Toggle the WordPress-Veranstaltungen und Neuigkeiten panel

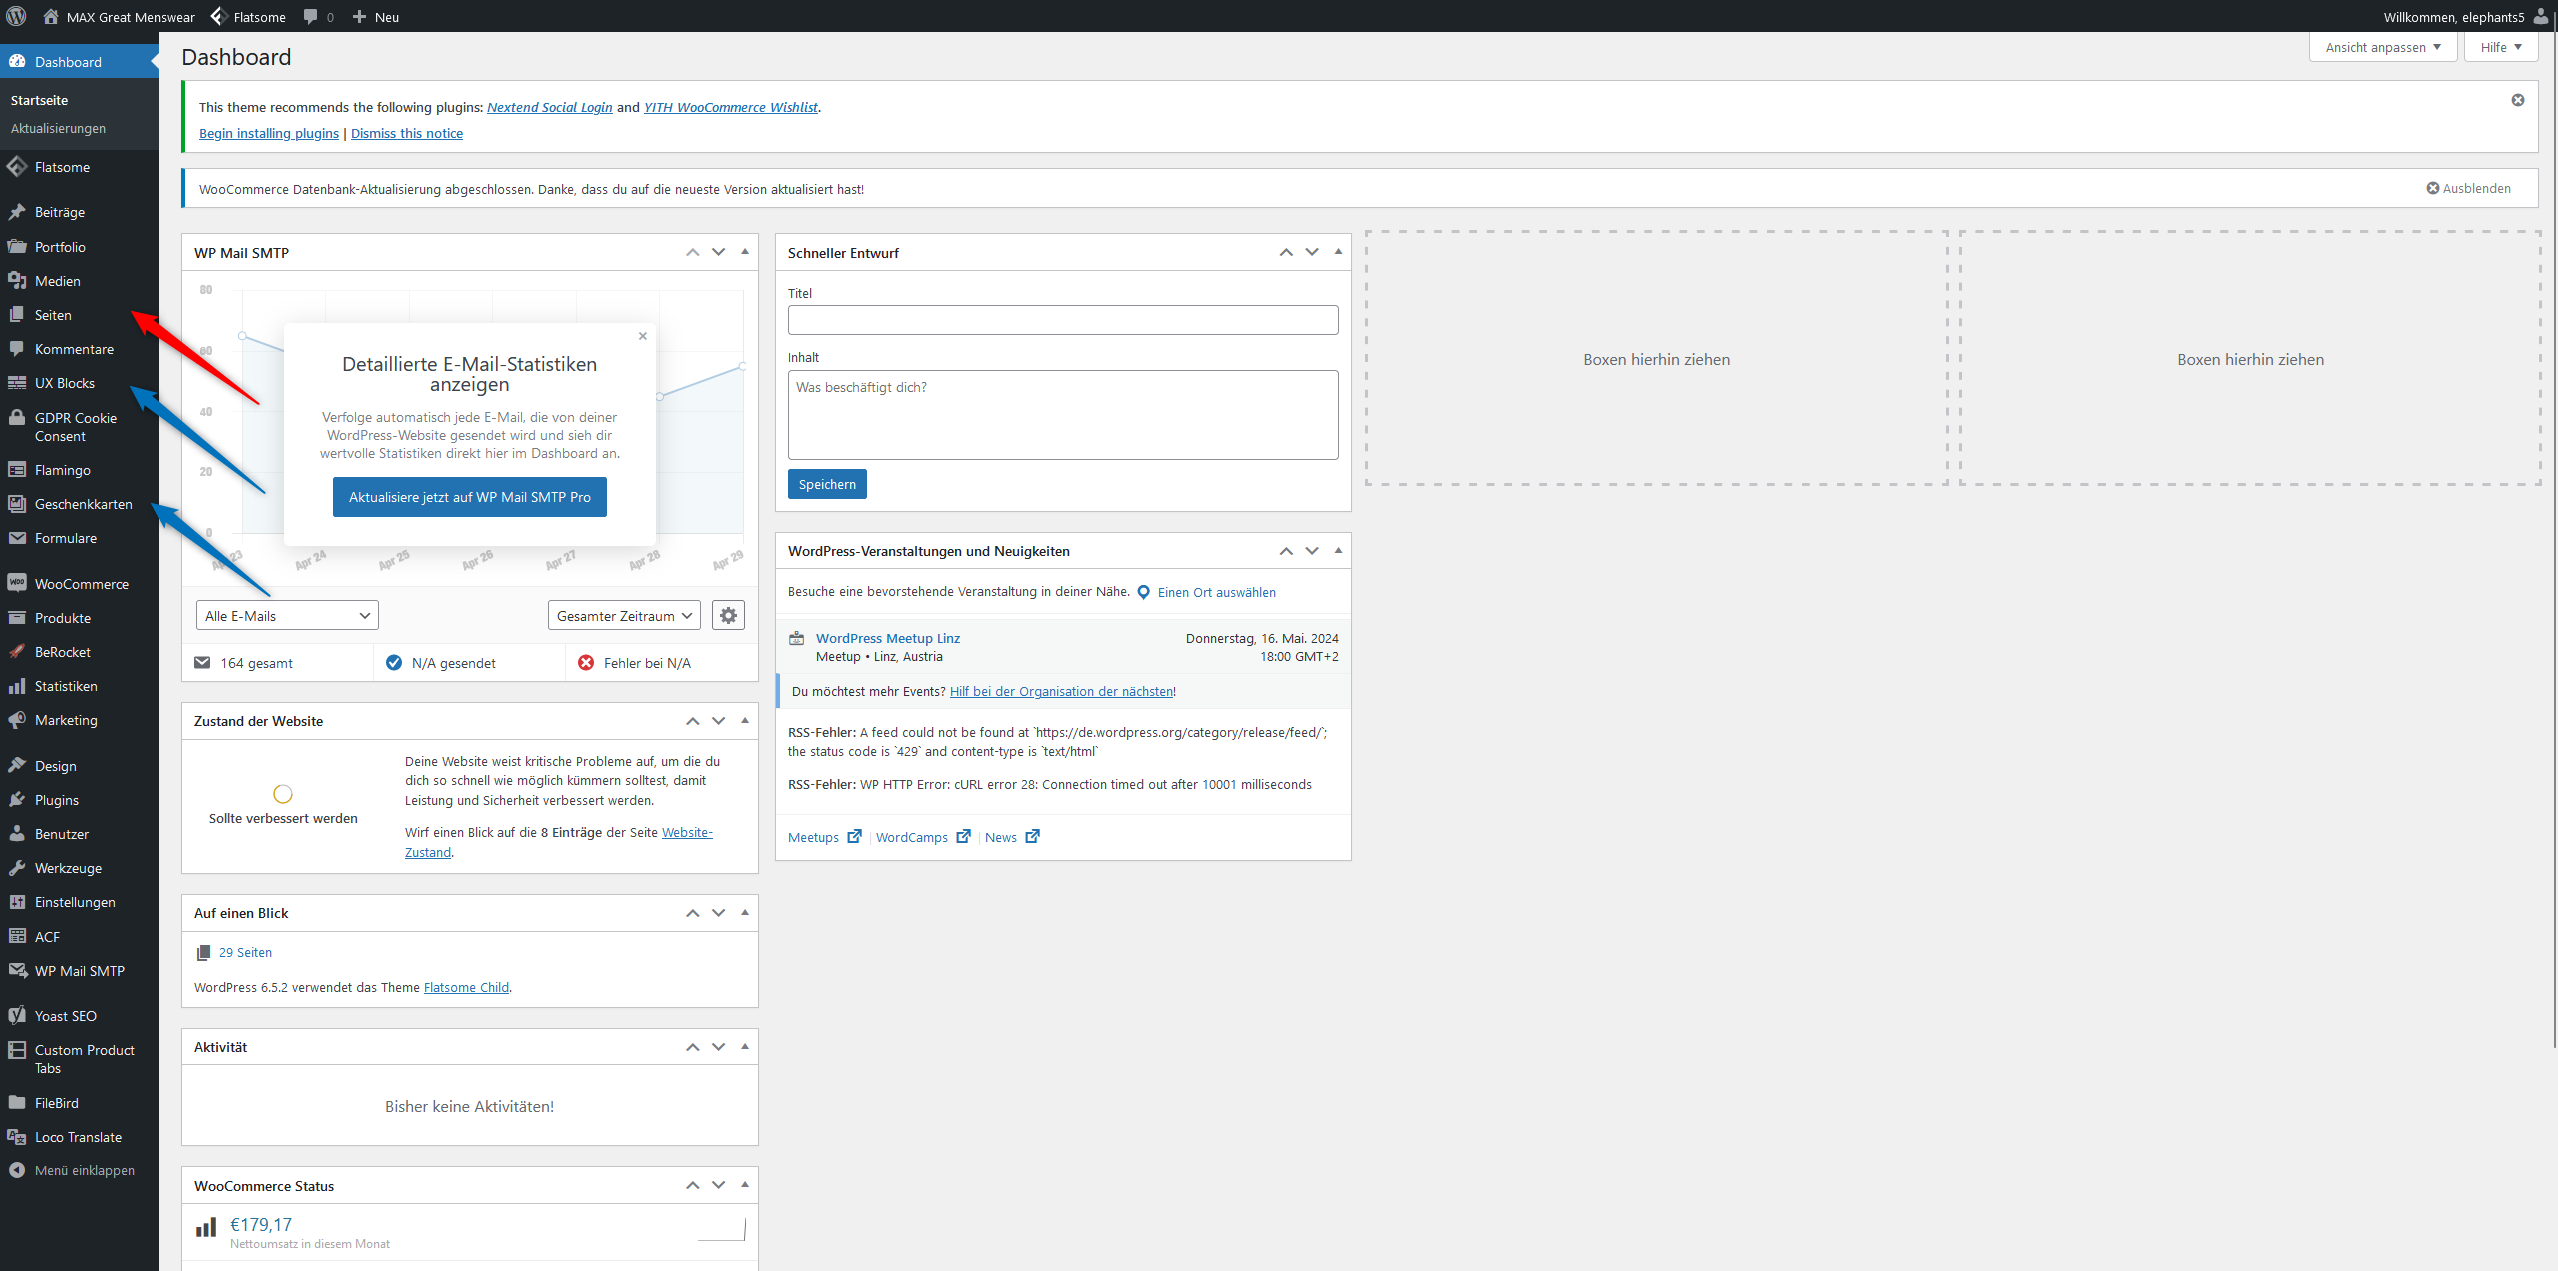point(1338,550)
